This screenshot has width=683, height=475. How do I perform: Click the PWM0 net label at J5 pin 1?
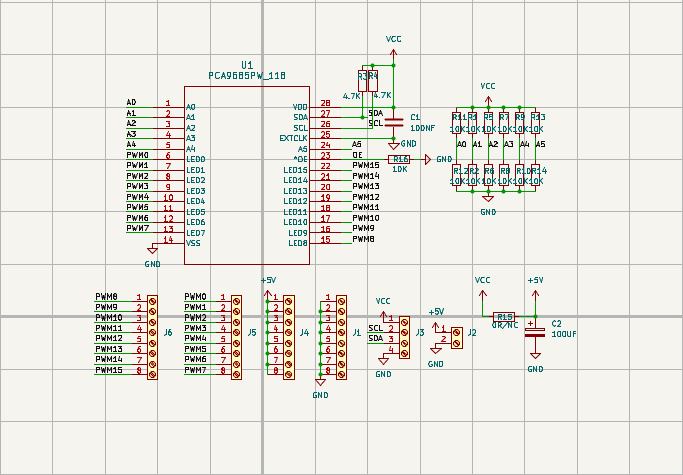(195, 297)
